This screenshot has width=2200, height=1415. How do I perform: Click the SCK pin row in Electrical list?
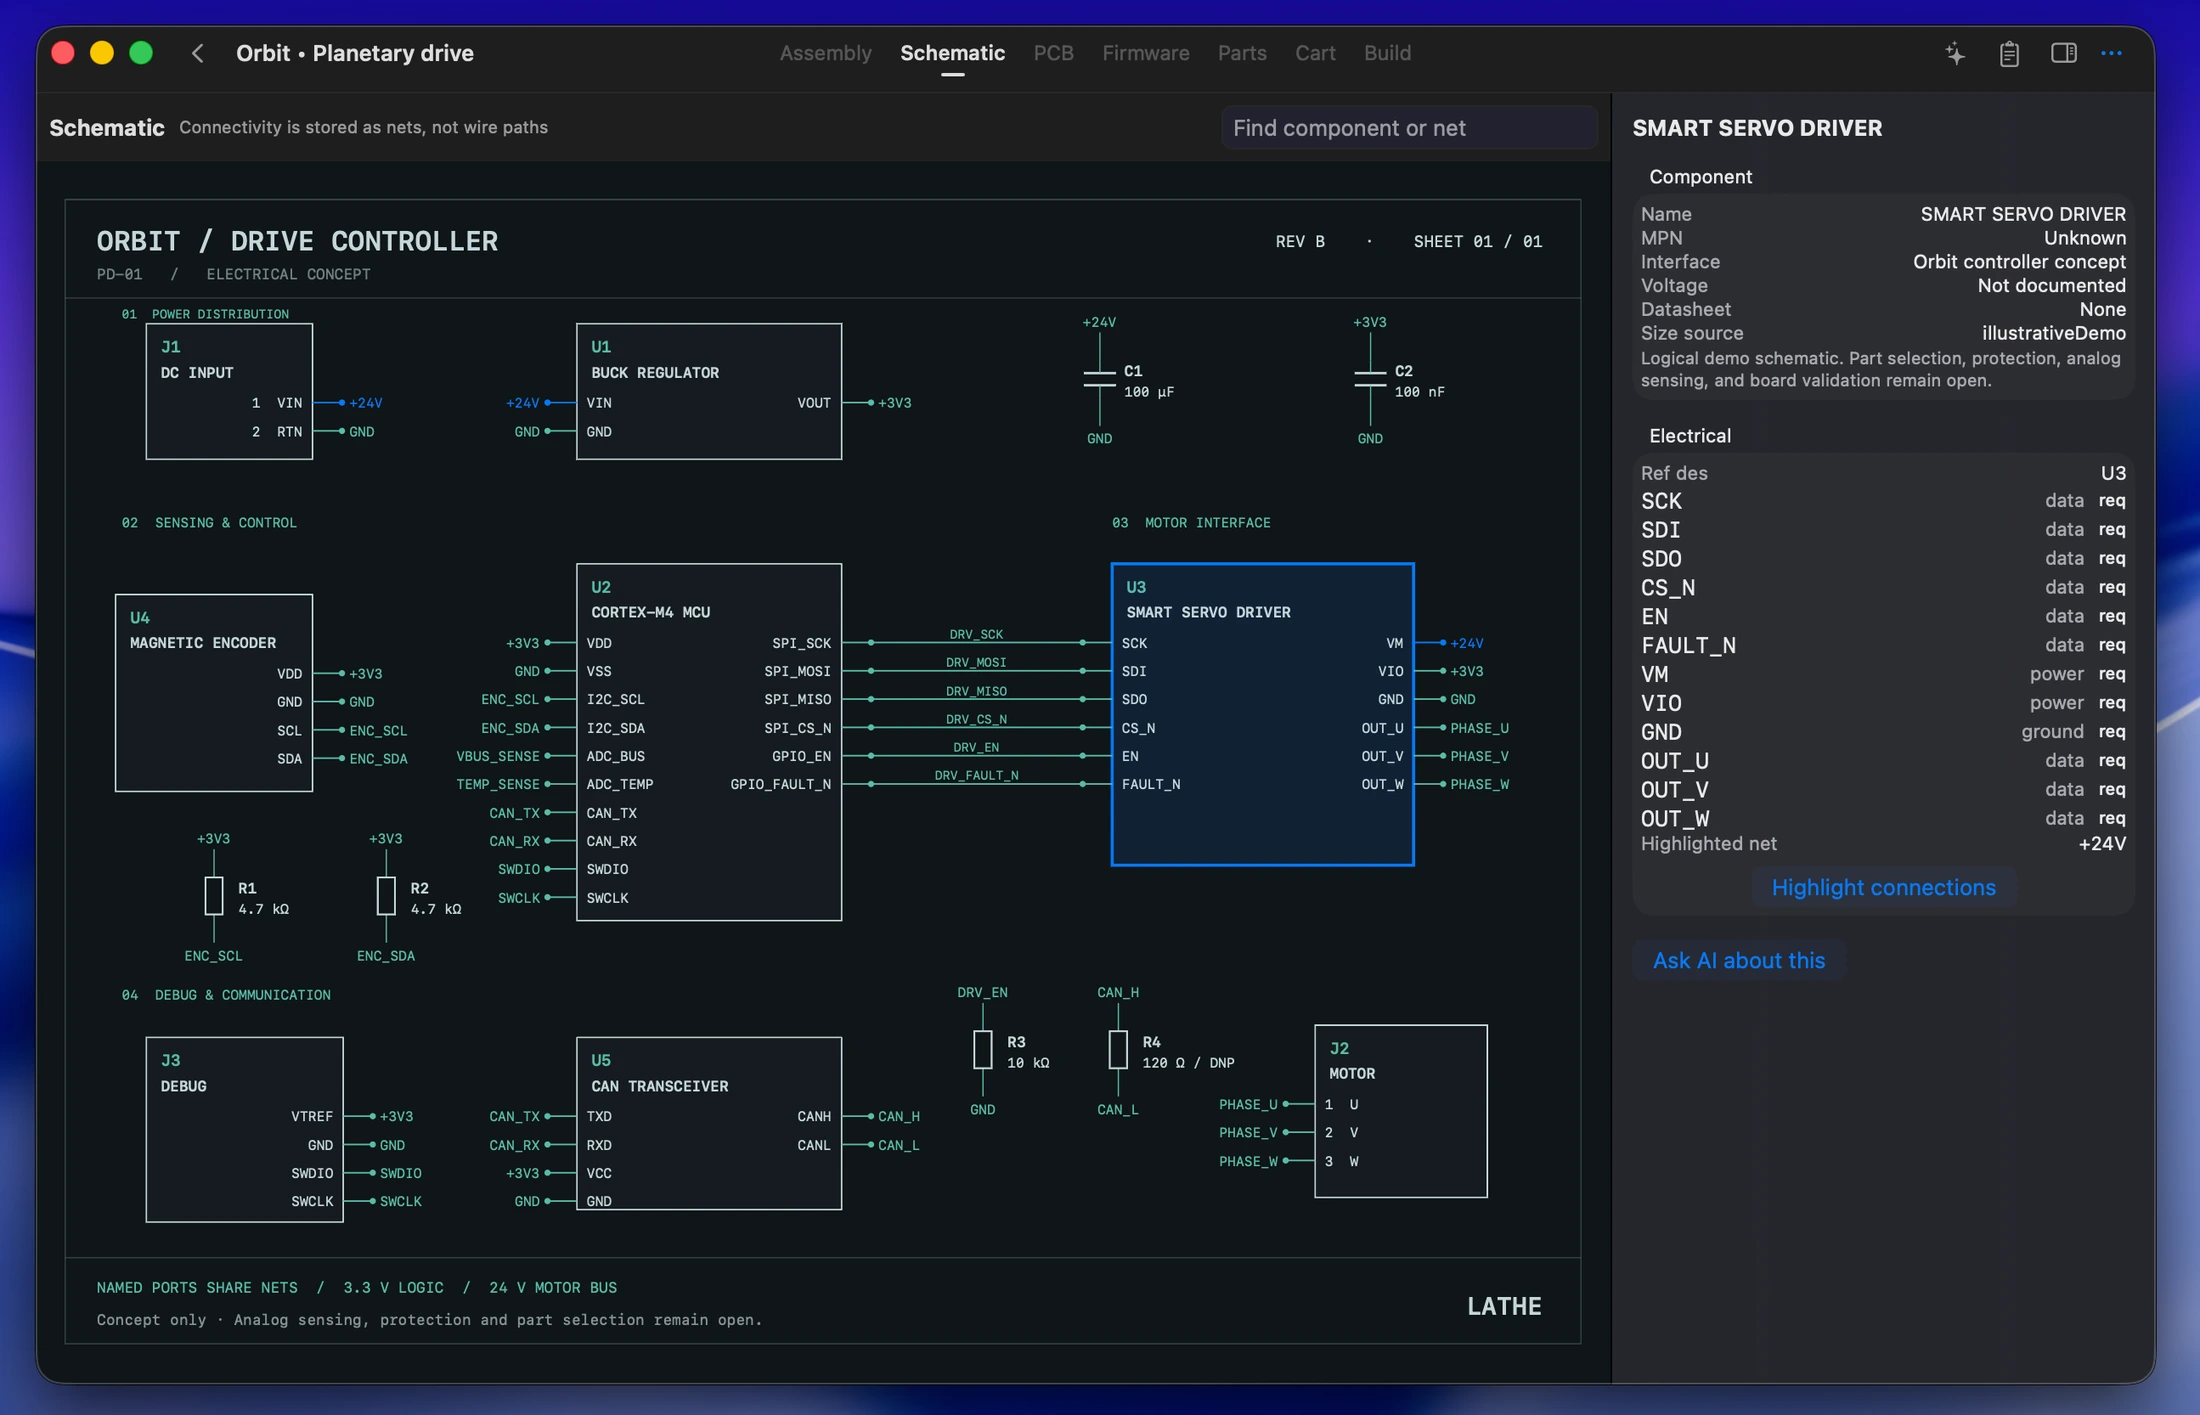click(x=1883, y=501)
